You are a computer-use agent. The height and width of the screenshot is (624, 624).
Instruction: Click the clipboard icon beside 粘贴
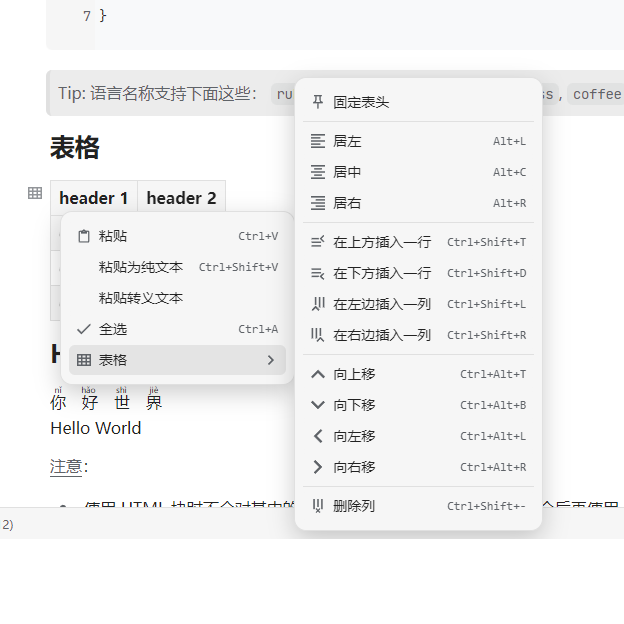tap(84, 236)
